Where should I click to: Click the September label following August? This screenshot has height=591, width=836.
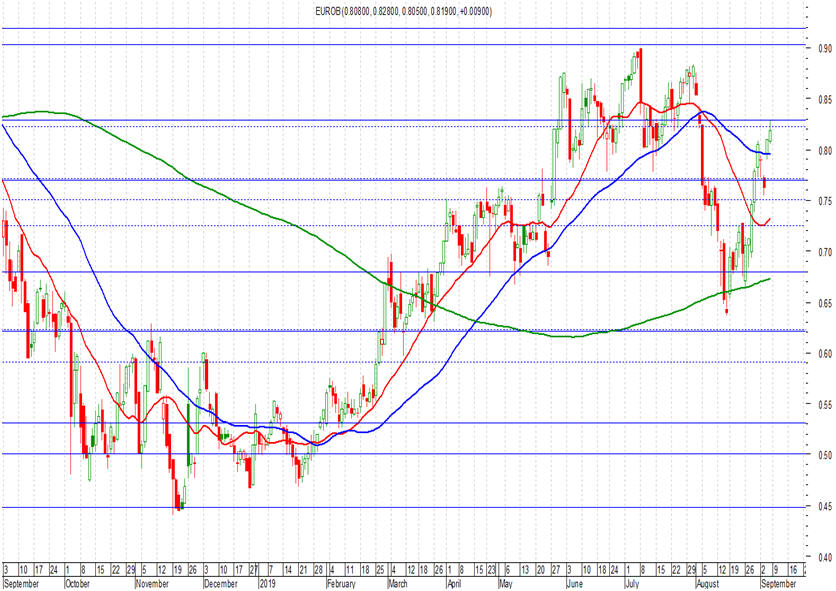click(x=779, y=584)
